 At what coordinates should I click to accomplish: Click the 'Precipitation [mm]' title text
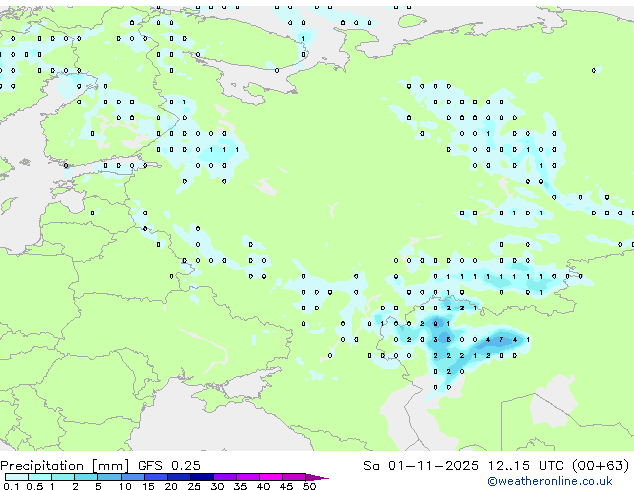pos(65,466)
